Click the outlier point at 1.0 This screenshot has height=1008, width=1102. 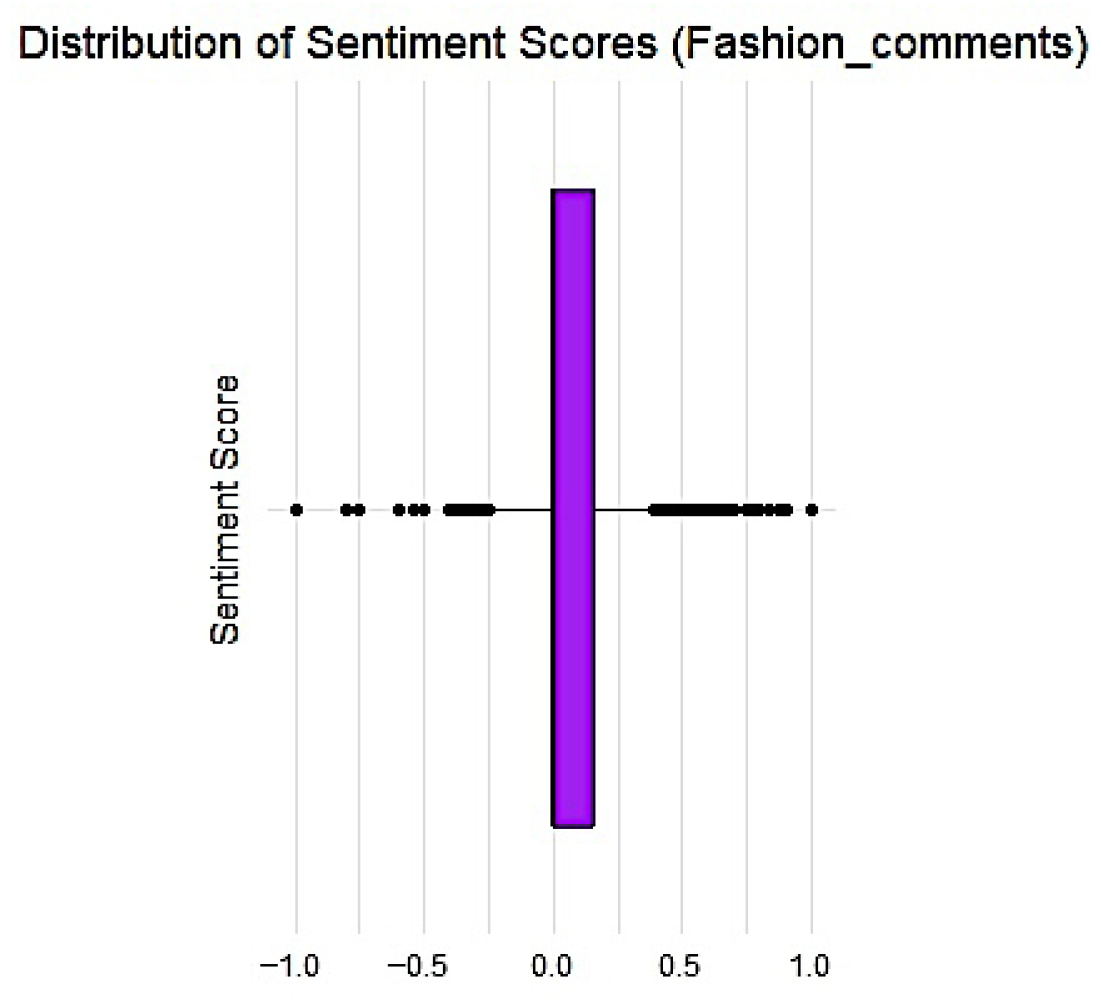(811, 510)
